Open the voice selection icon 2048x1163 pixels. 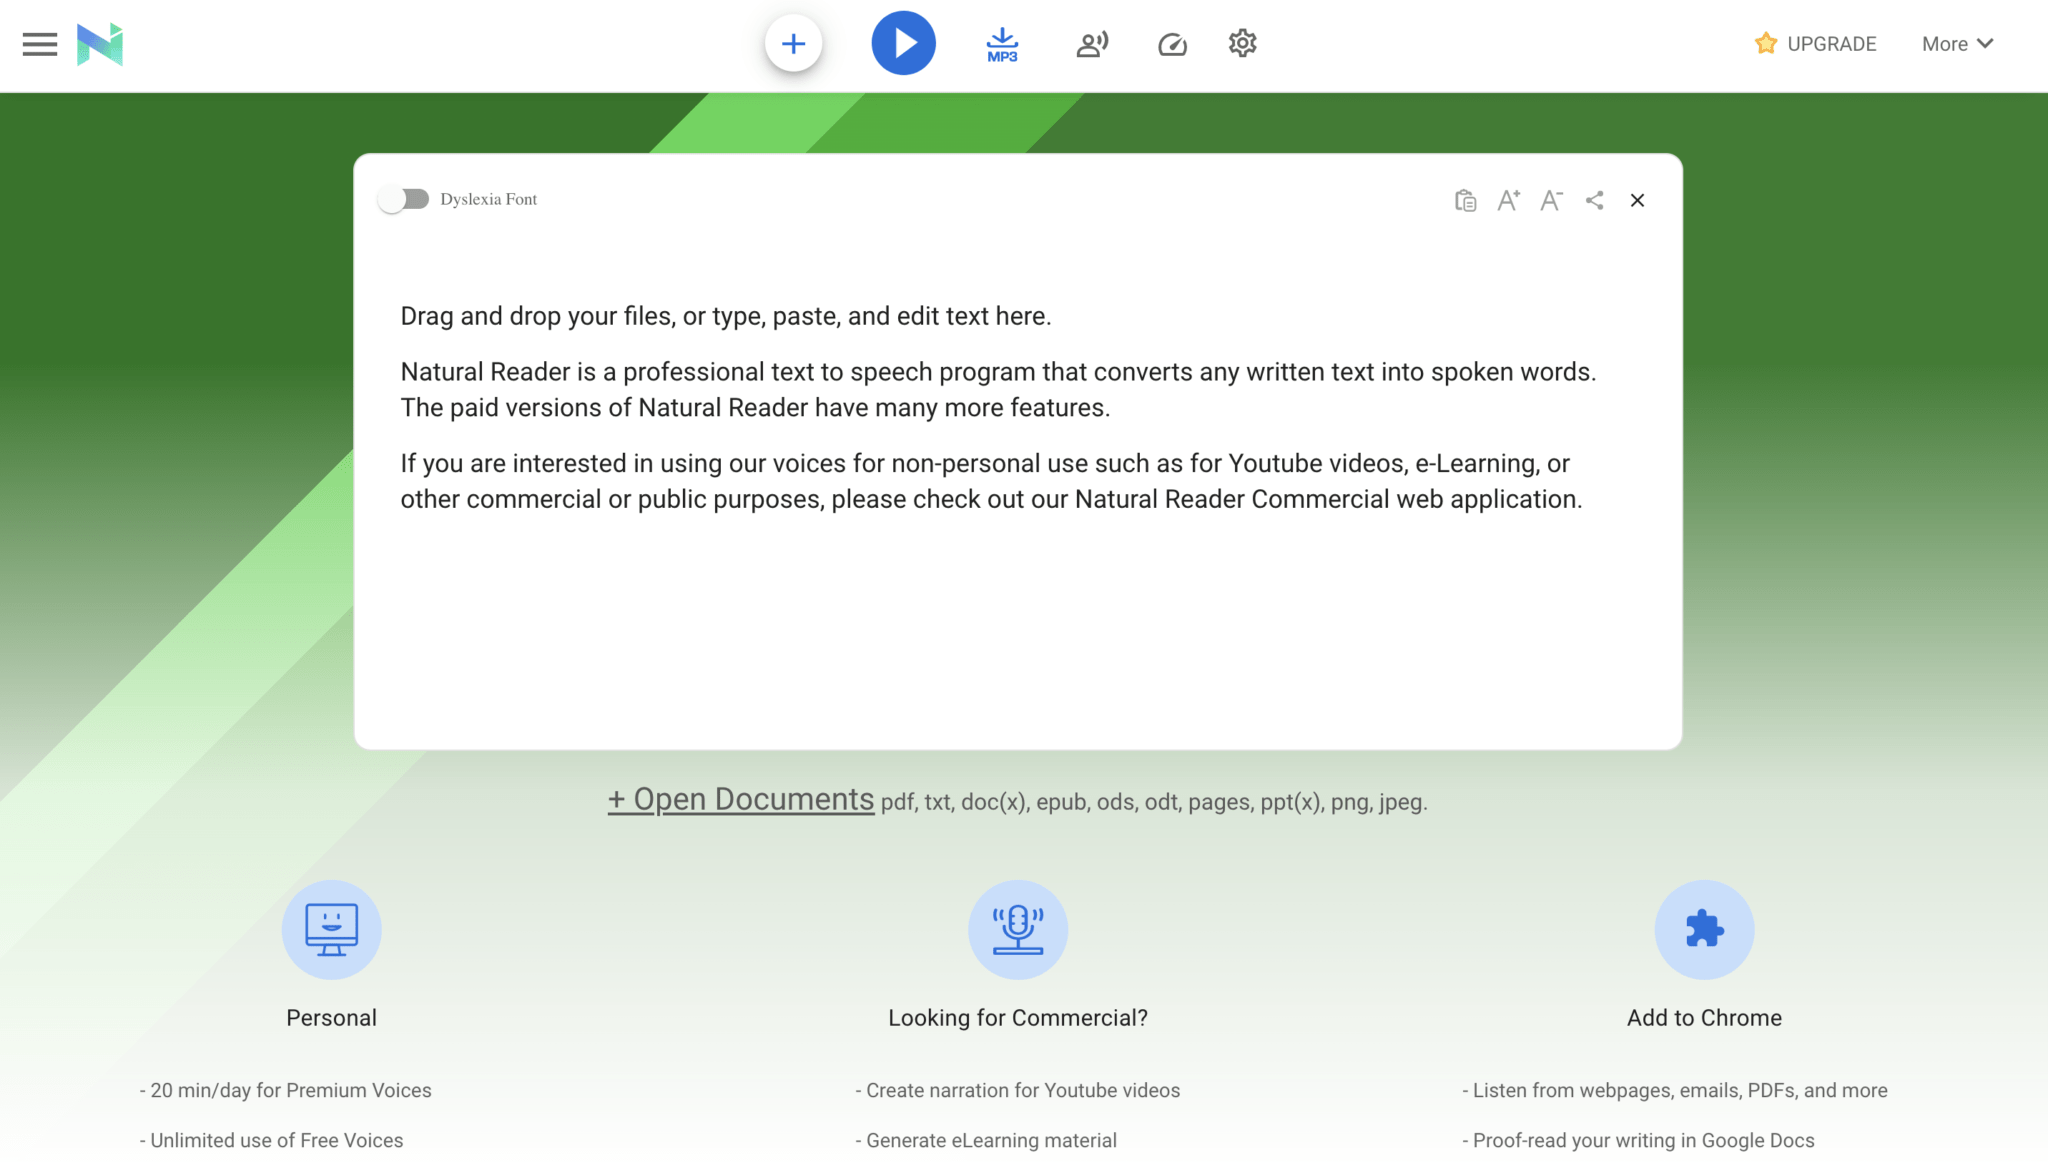1092,44
